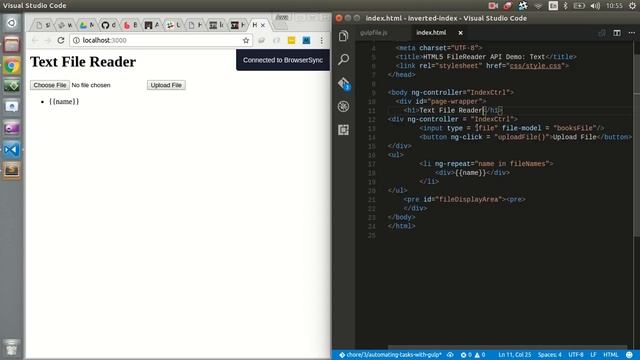Click the {{name}} list item in page
Image resolution: width=640 pixels, height=360 pixels.
64,102
